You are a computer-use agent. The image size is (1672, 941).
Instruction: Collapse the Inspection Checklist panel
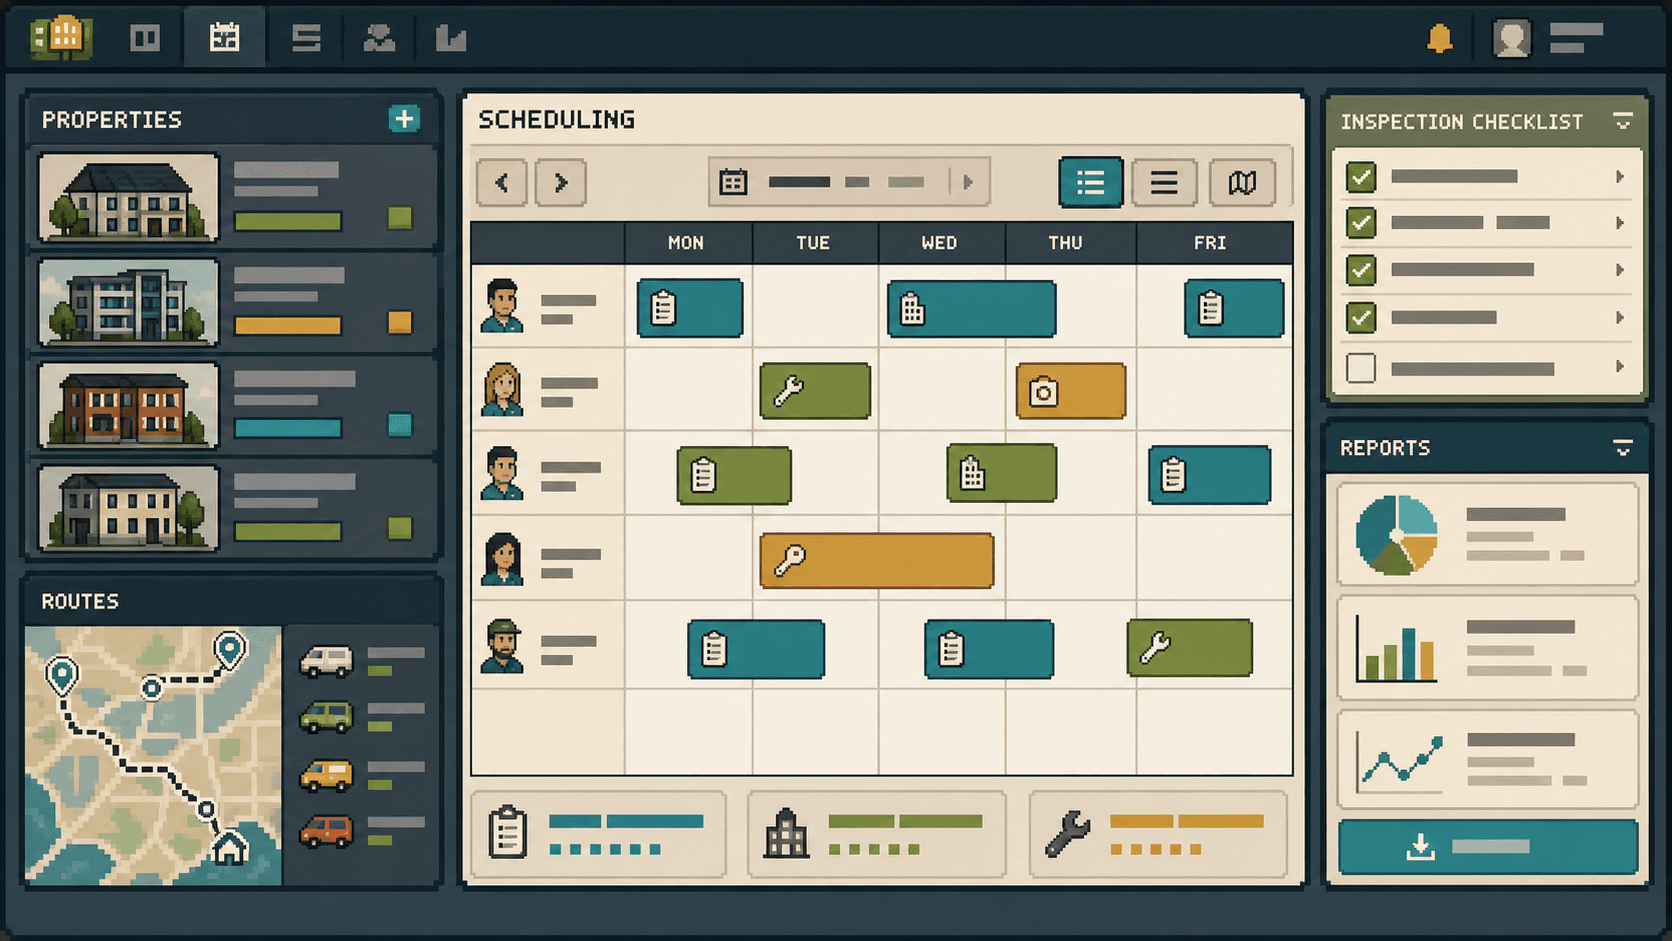(x=1622, y=121)
